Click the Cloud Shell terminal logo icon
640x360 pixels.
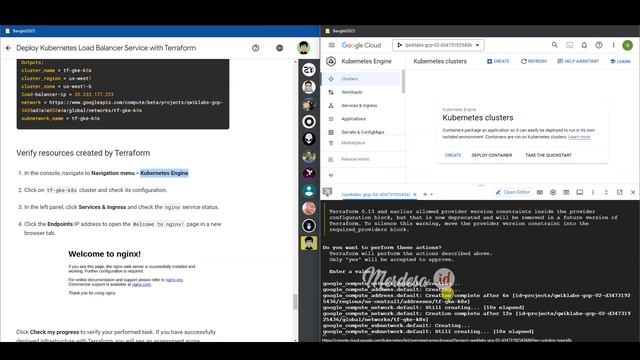[x=327, y=192]
